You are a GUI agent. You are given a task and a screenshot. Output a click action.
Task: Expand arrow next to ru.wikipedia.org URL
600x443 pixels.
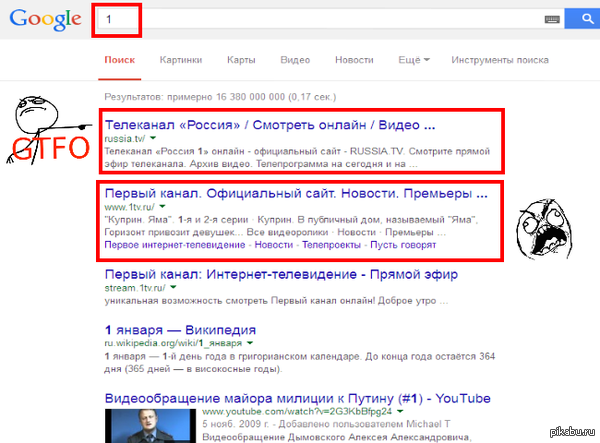tap(250, 343)
